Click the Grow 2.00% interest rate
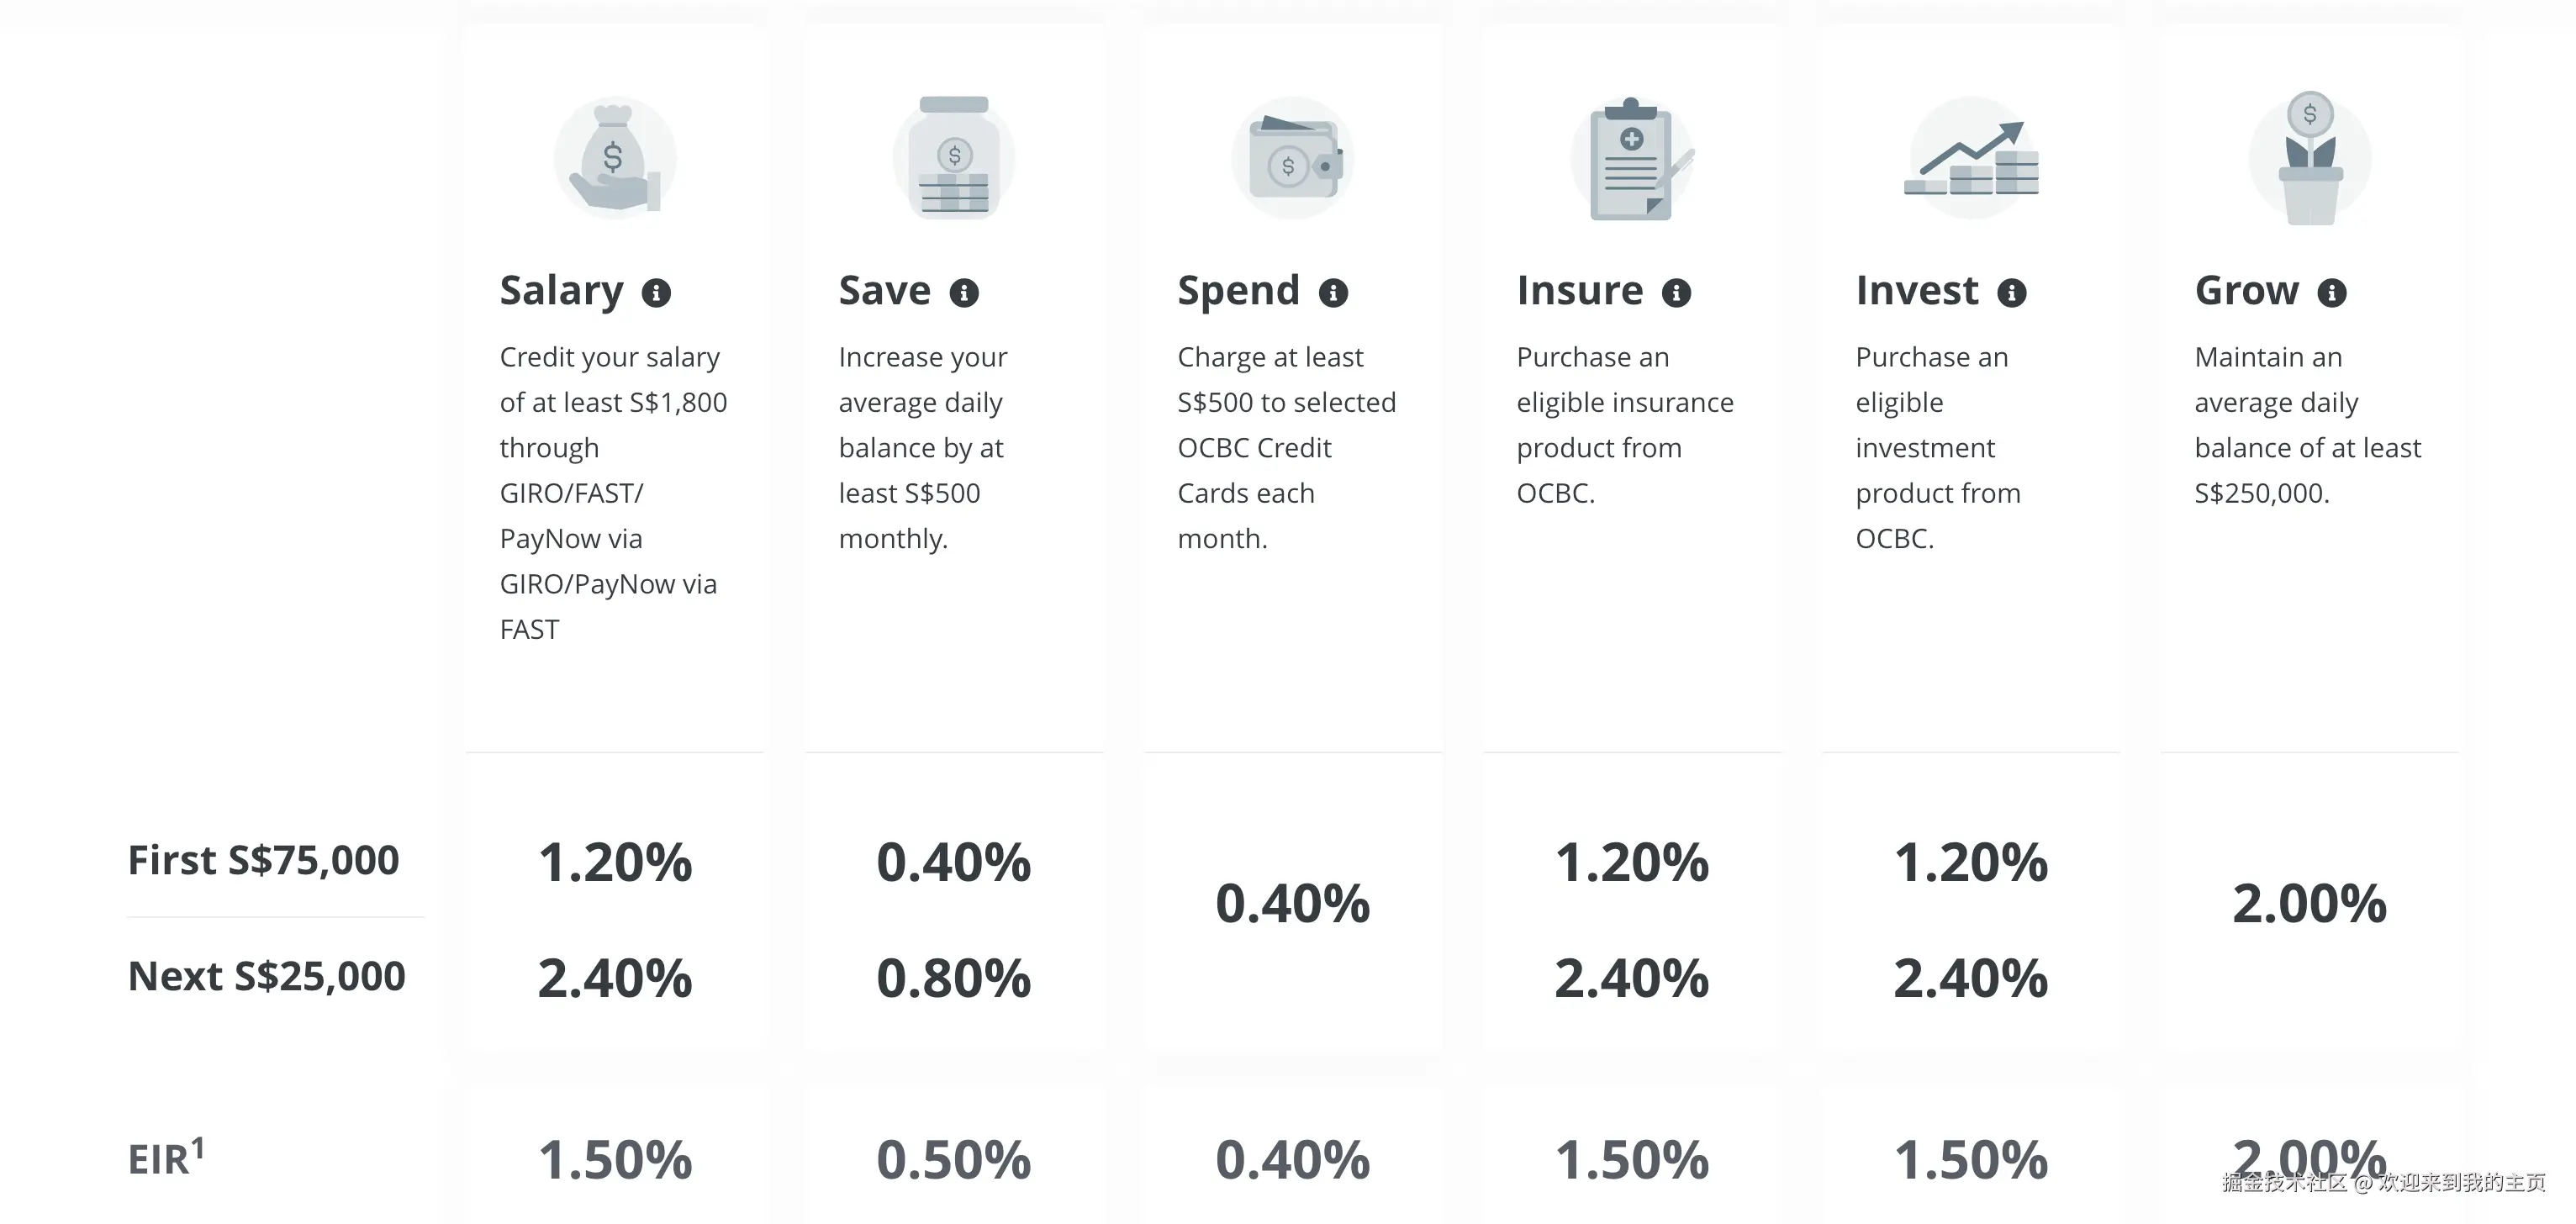The width and height of the screenshot is (2576, 1224). pyautogui.click(x=2309, y=904)
